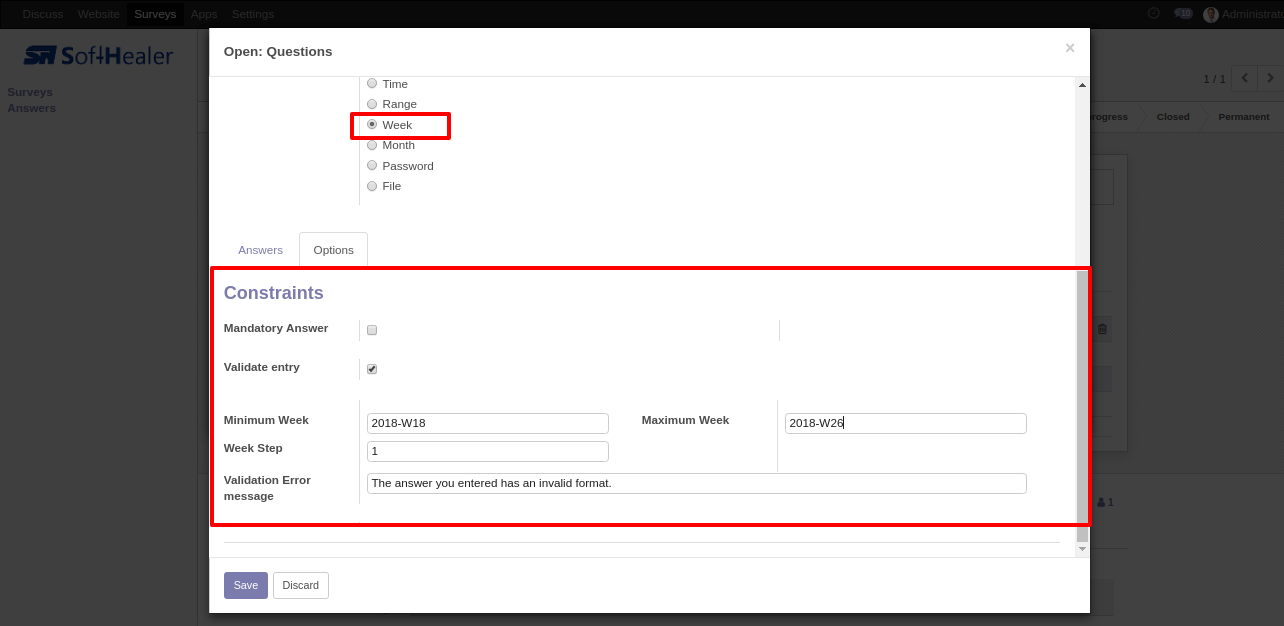This screenshot has height=626, width=1284.
Task: Click the followers person icon
Action: (x=1101, y=502)
